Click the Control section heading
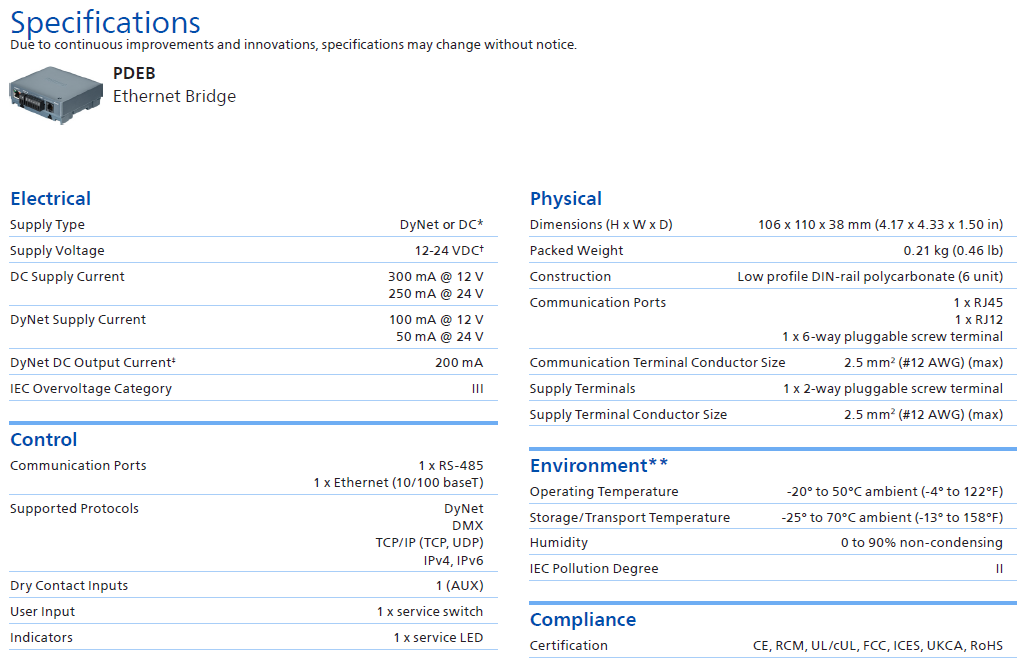 (x=43, y=439)
